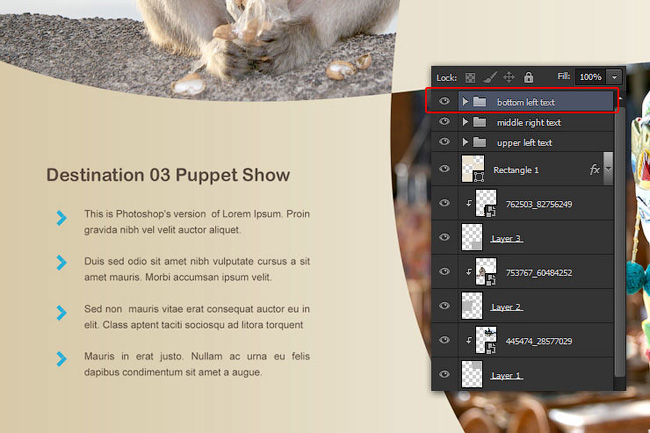Image resolution: width=650 pixels, height=433 pixels.
Task: Click the 'Layer 1' name
Action: [506, 375]
